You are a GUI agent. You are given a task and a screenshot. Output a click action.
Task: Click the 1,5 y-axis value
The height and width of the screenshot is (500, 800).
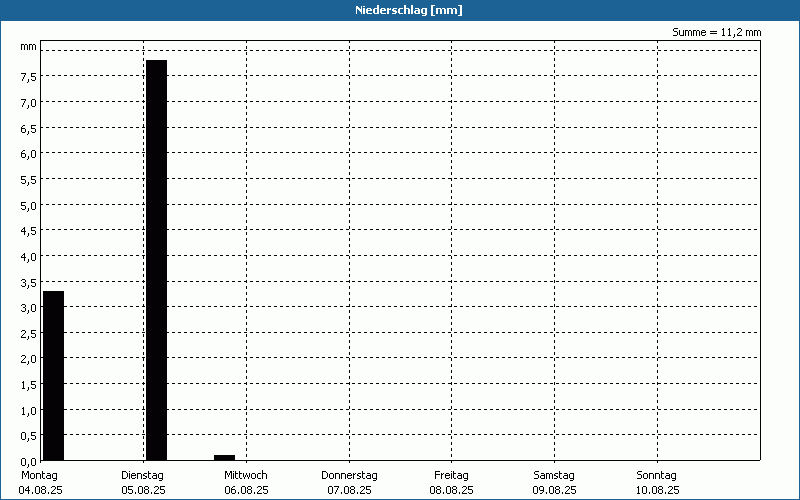[29, 385]
